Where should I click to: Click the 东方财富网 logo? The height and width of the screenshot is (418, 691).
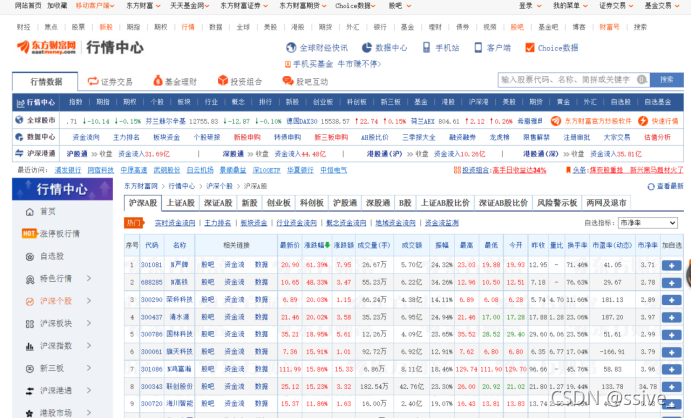coord(47,47)
